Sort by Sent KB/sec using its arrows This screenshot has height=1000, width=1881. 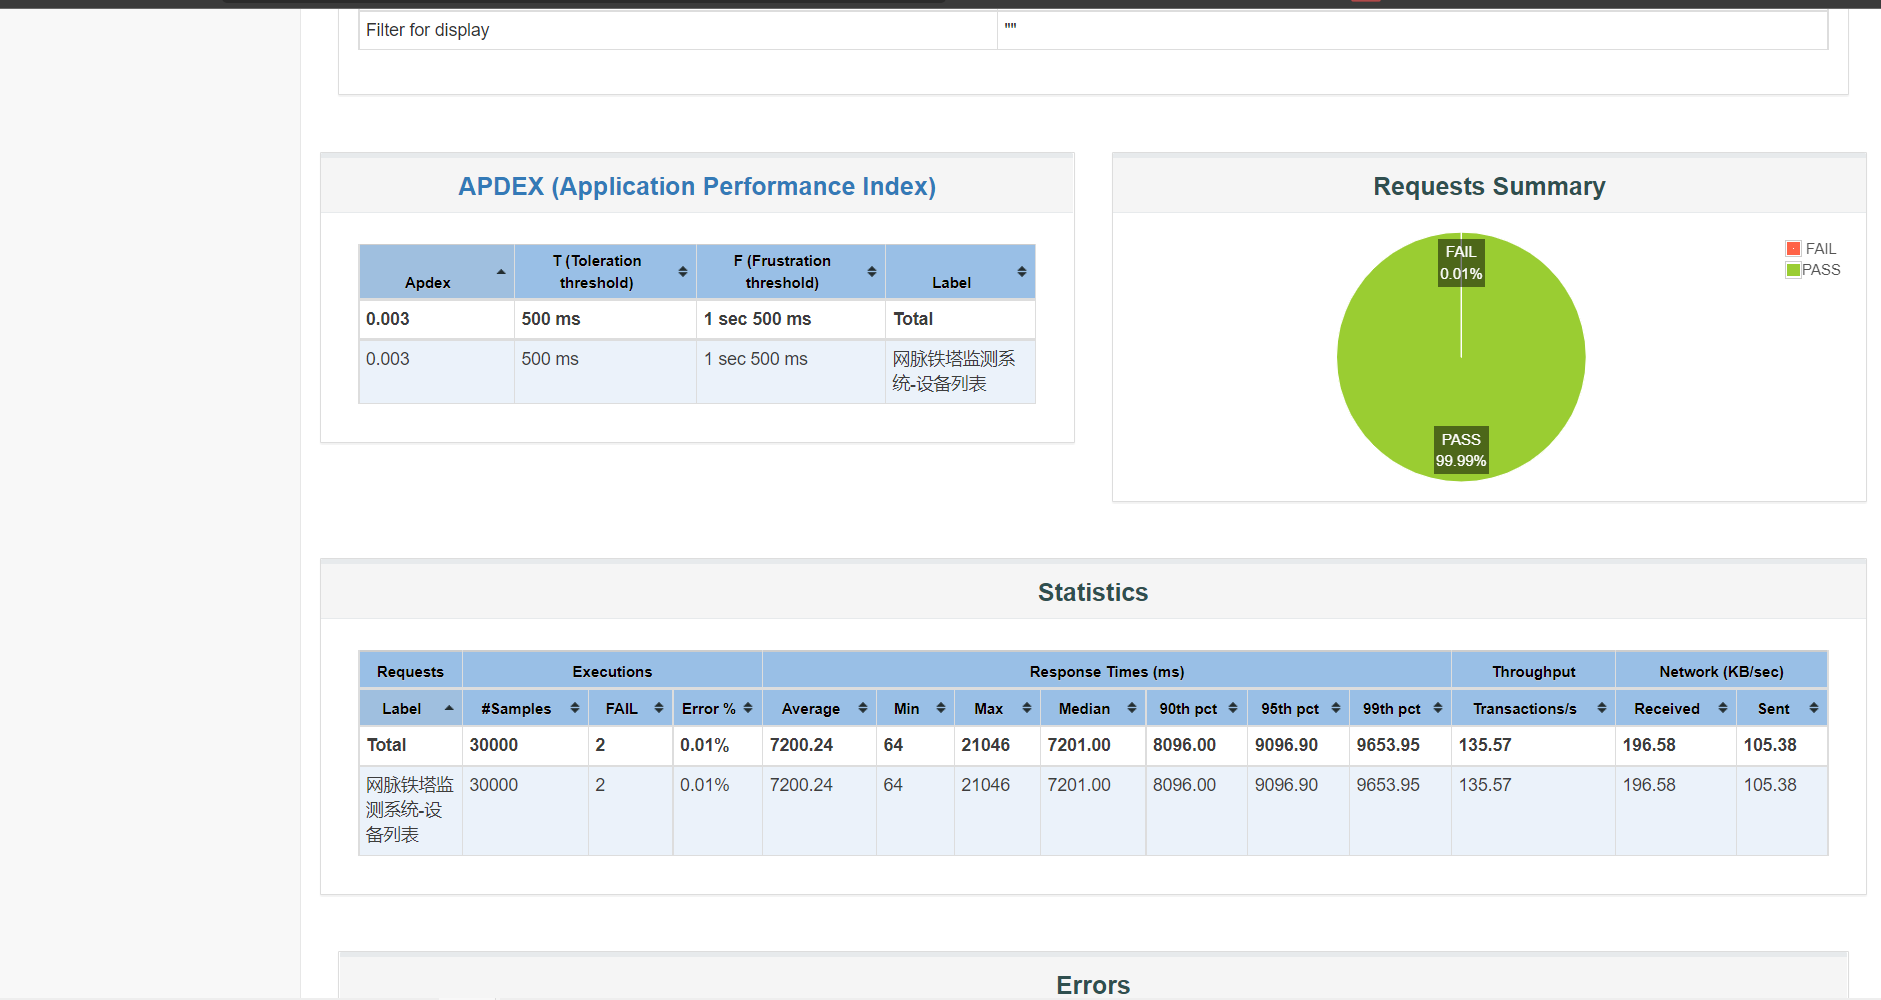click(x=1814, y=708)
